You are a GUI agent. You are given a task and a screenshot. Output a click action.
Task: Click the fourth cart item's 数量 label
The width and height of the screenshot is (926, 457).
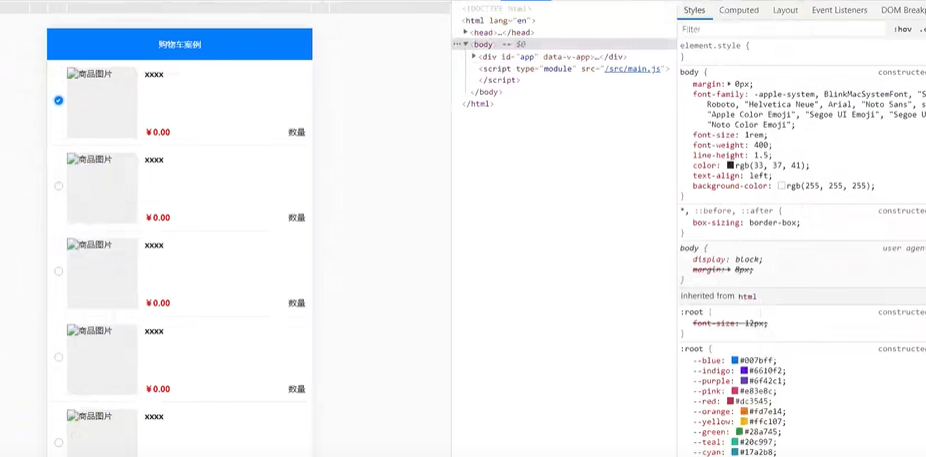click(297, 389)
